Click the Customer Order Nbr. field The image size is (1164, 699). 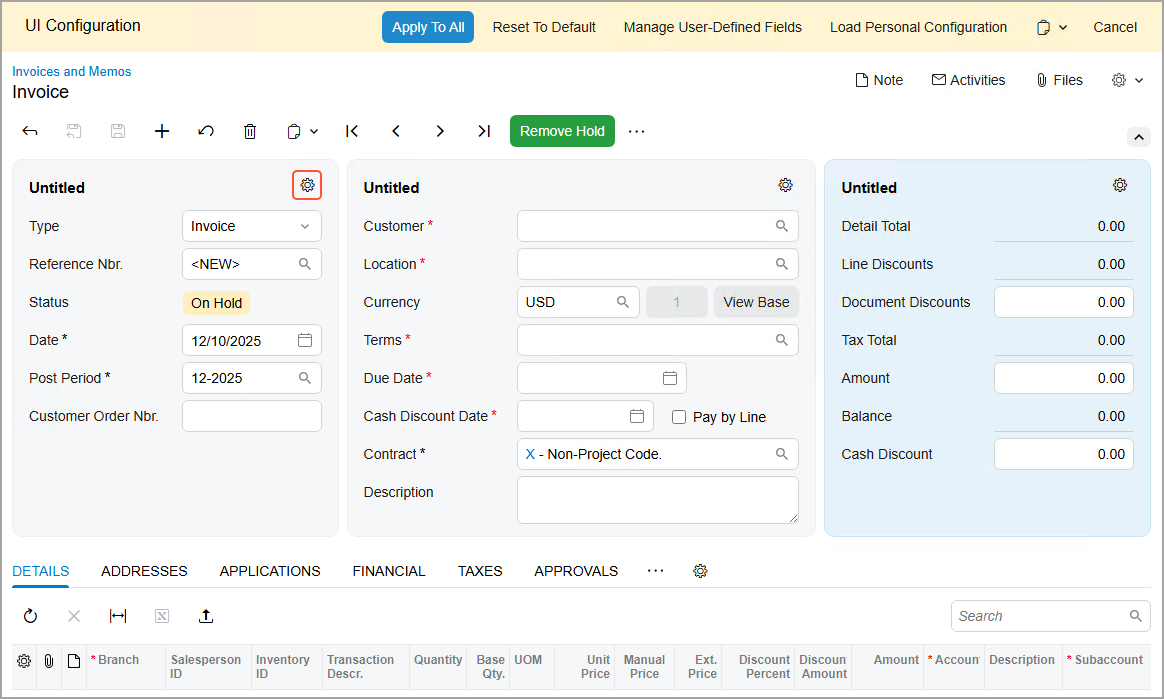tap(252, 416)
